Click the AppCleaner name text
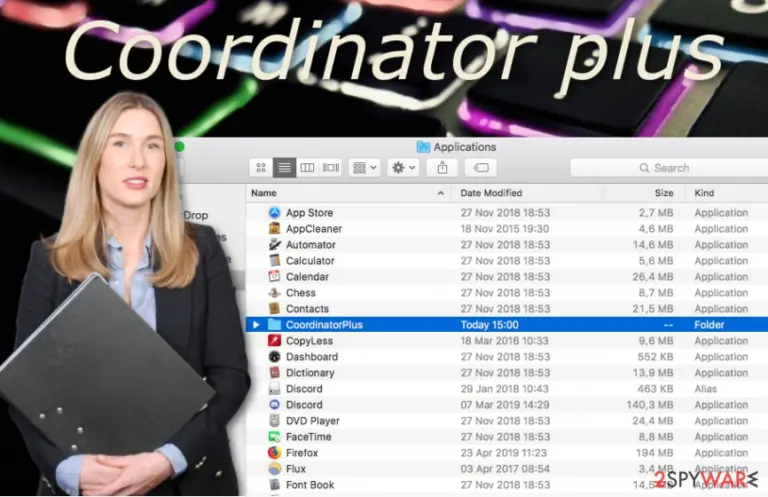768x497 pixels. point(314,229)
